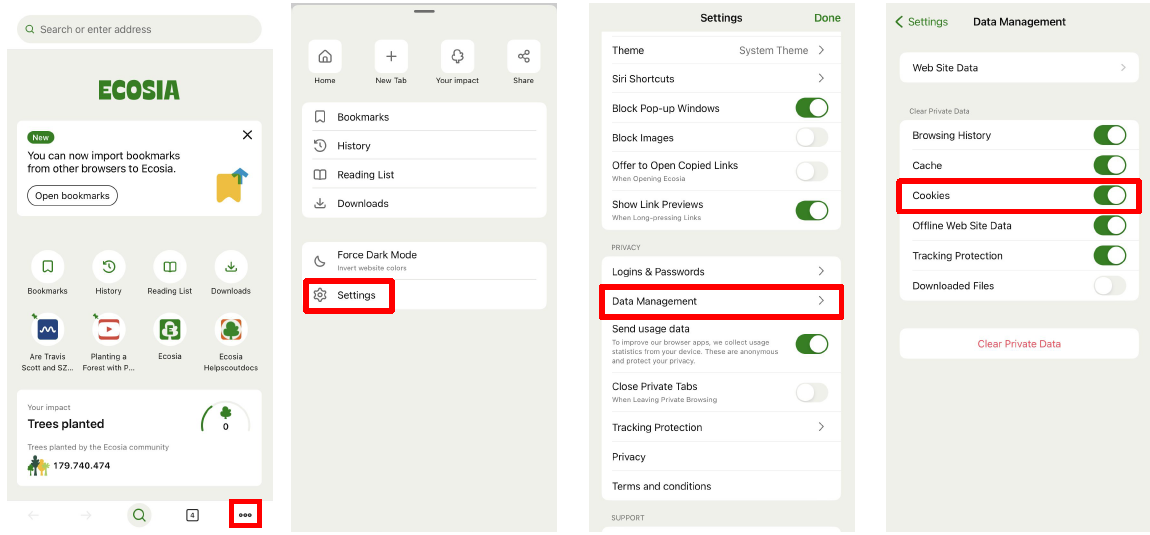Toggle Close Private Tabs switch
This screenshot has height=535, width=1150.
[812, 393]
